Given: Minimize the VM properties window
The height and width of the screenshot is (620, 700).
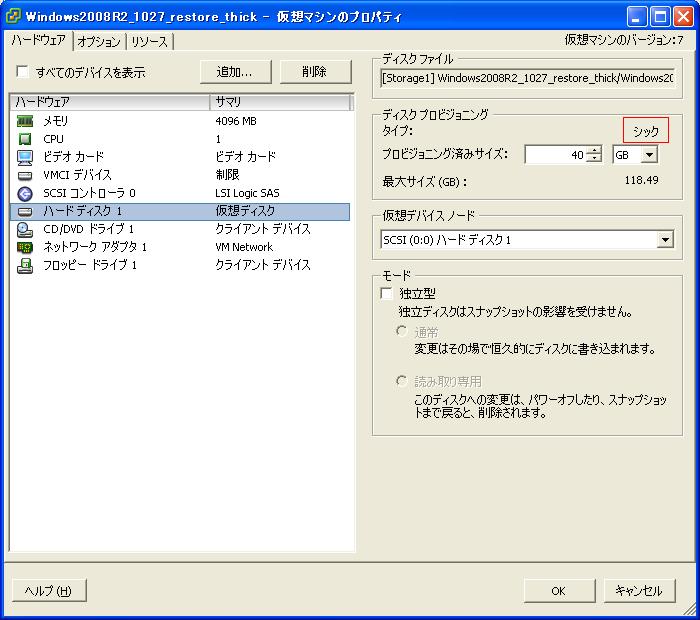Looking at the screenshot, I should click(637, 17).
